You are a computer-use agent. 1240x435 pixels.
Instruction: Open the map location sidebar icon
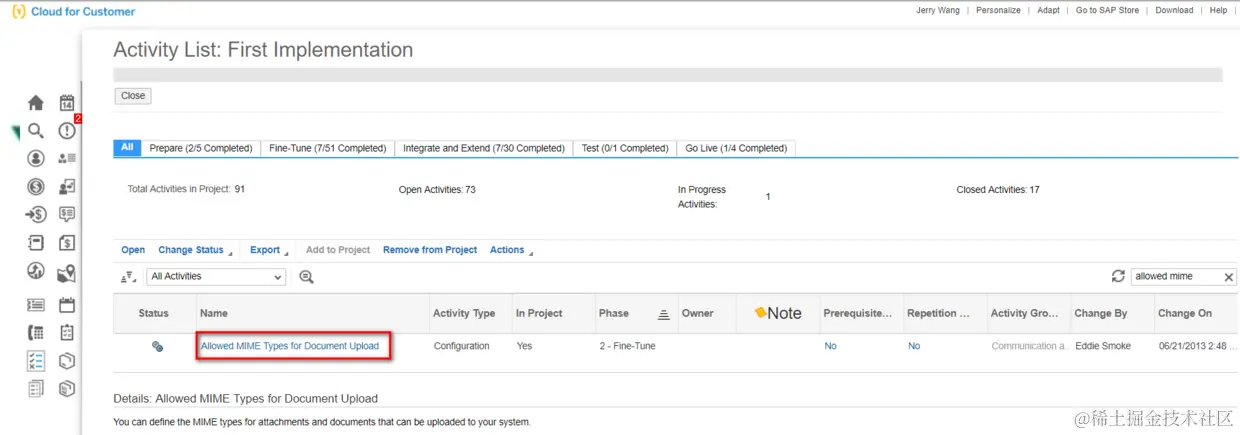click(x=67, y=272)
